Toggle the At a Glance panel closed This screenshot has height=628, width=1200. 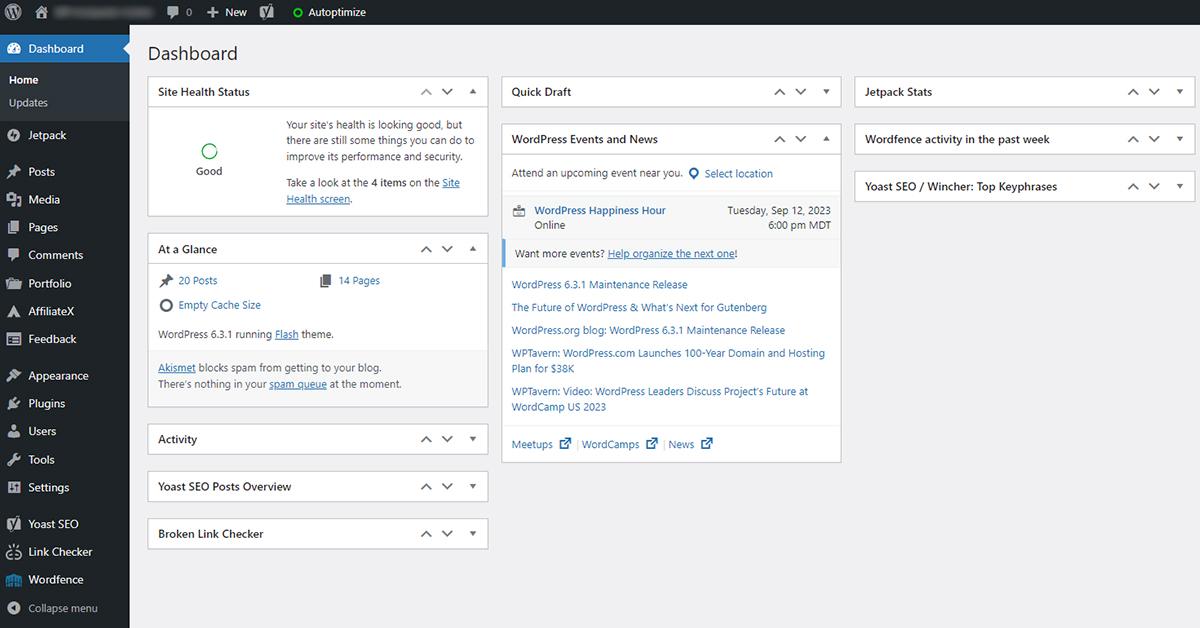pyautogui.click(x=473, y=249)
